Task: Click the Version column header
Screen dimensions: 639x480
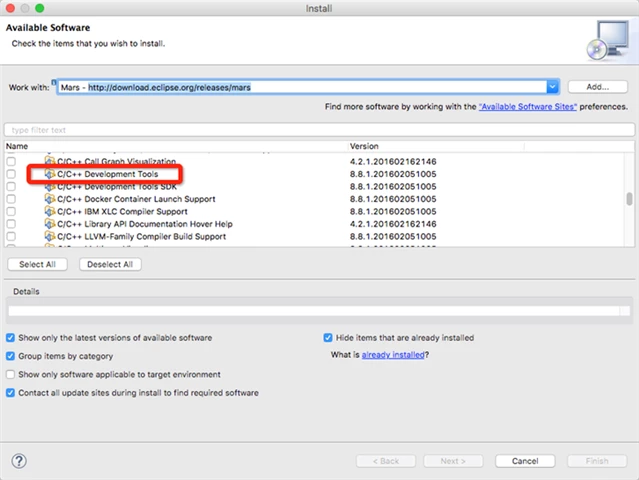Action: tap(436, 146)
